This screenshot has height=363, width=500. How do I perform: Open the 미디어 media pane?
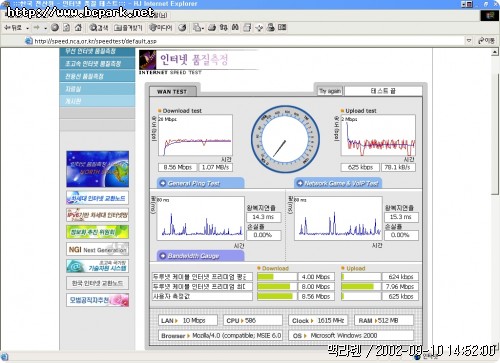[161, 28]
